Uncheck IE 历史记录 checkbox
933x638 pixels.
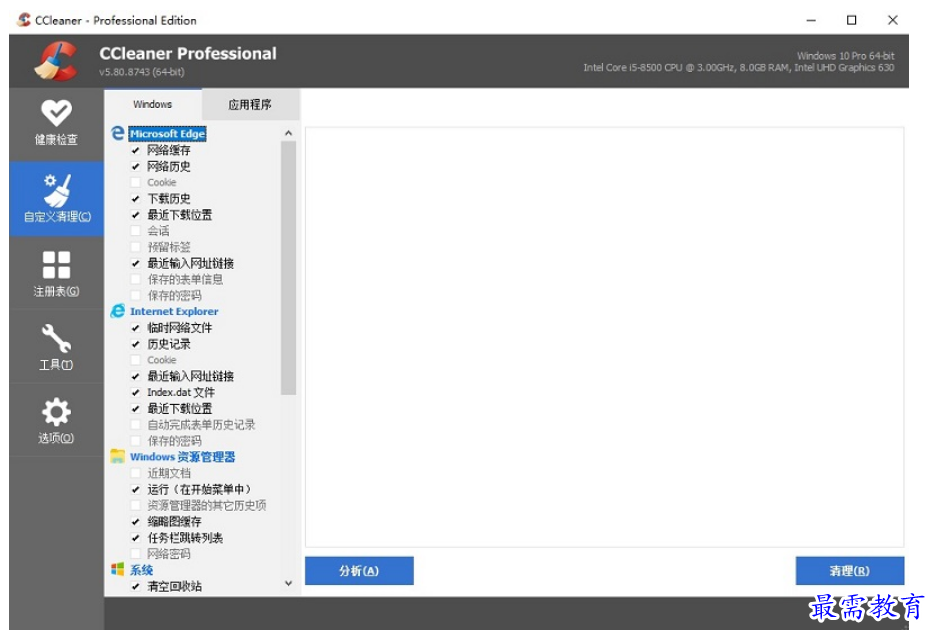click(136, 344)
